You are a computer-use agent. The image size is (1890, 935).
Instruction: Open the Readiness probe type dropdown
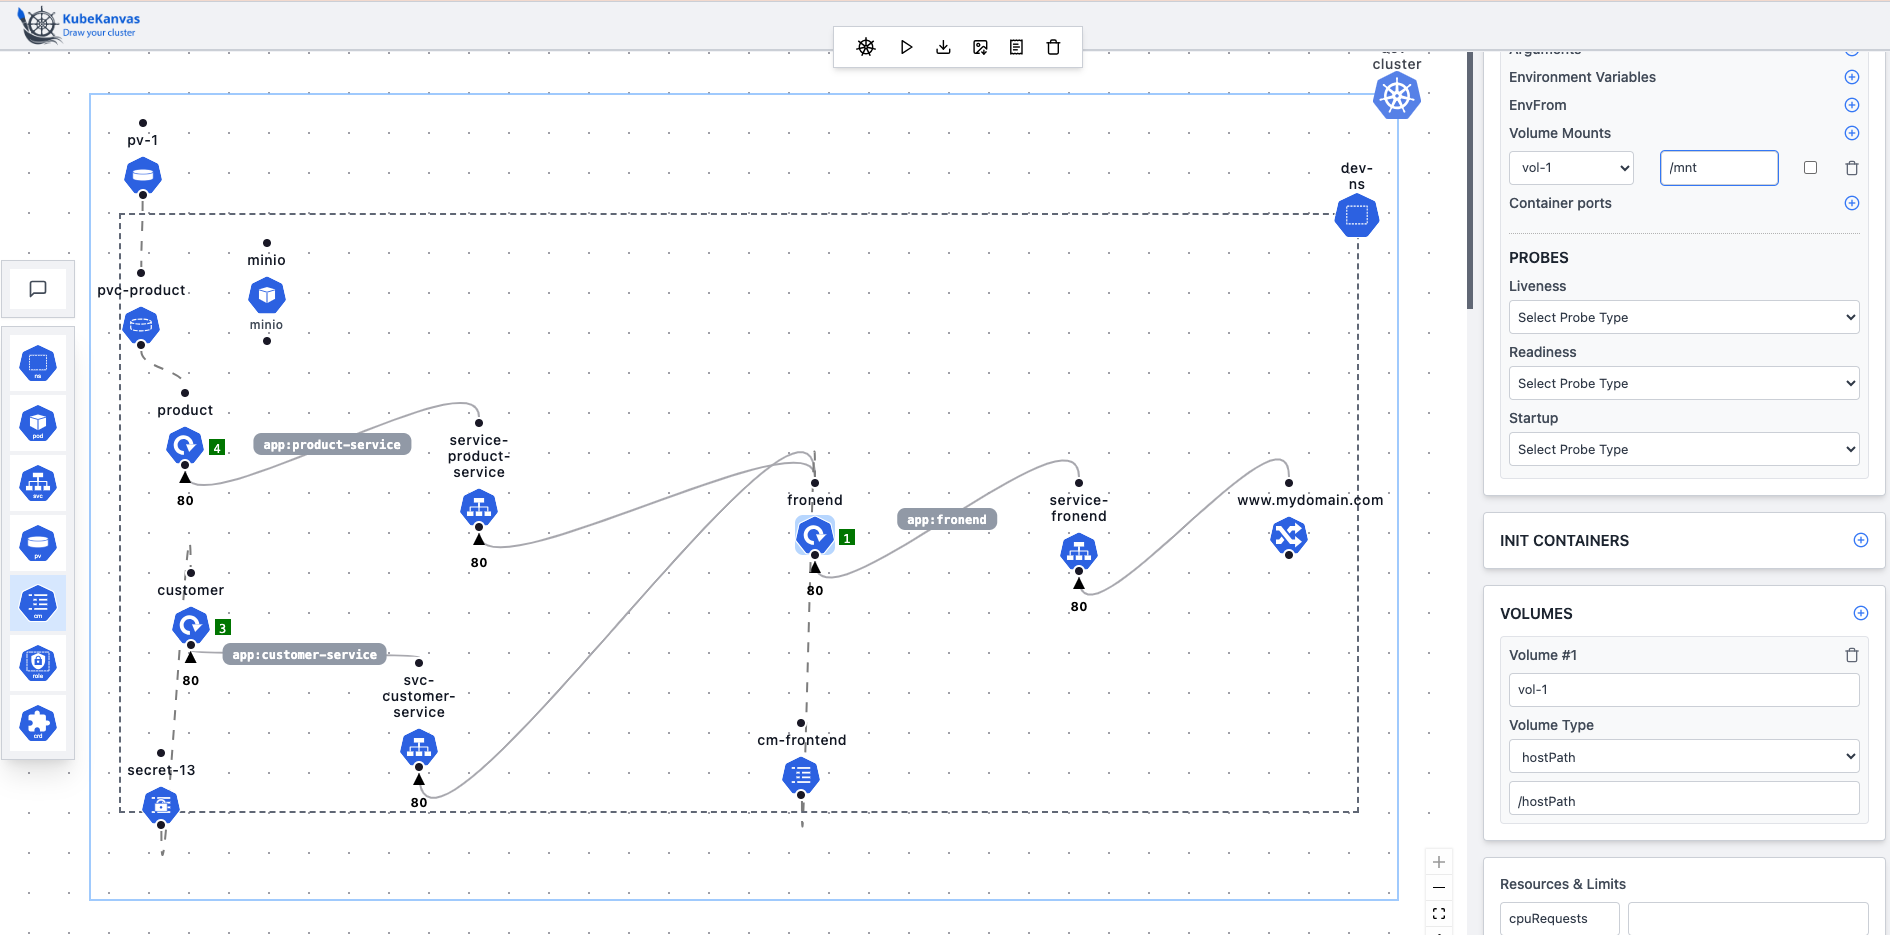click(x=1683, y=383)
